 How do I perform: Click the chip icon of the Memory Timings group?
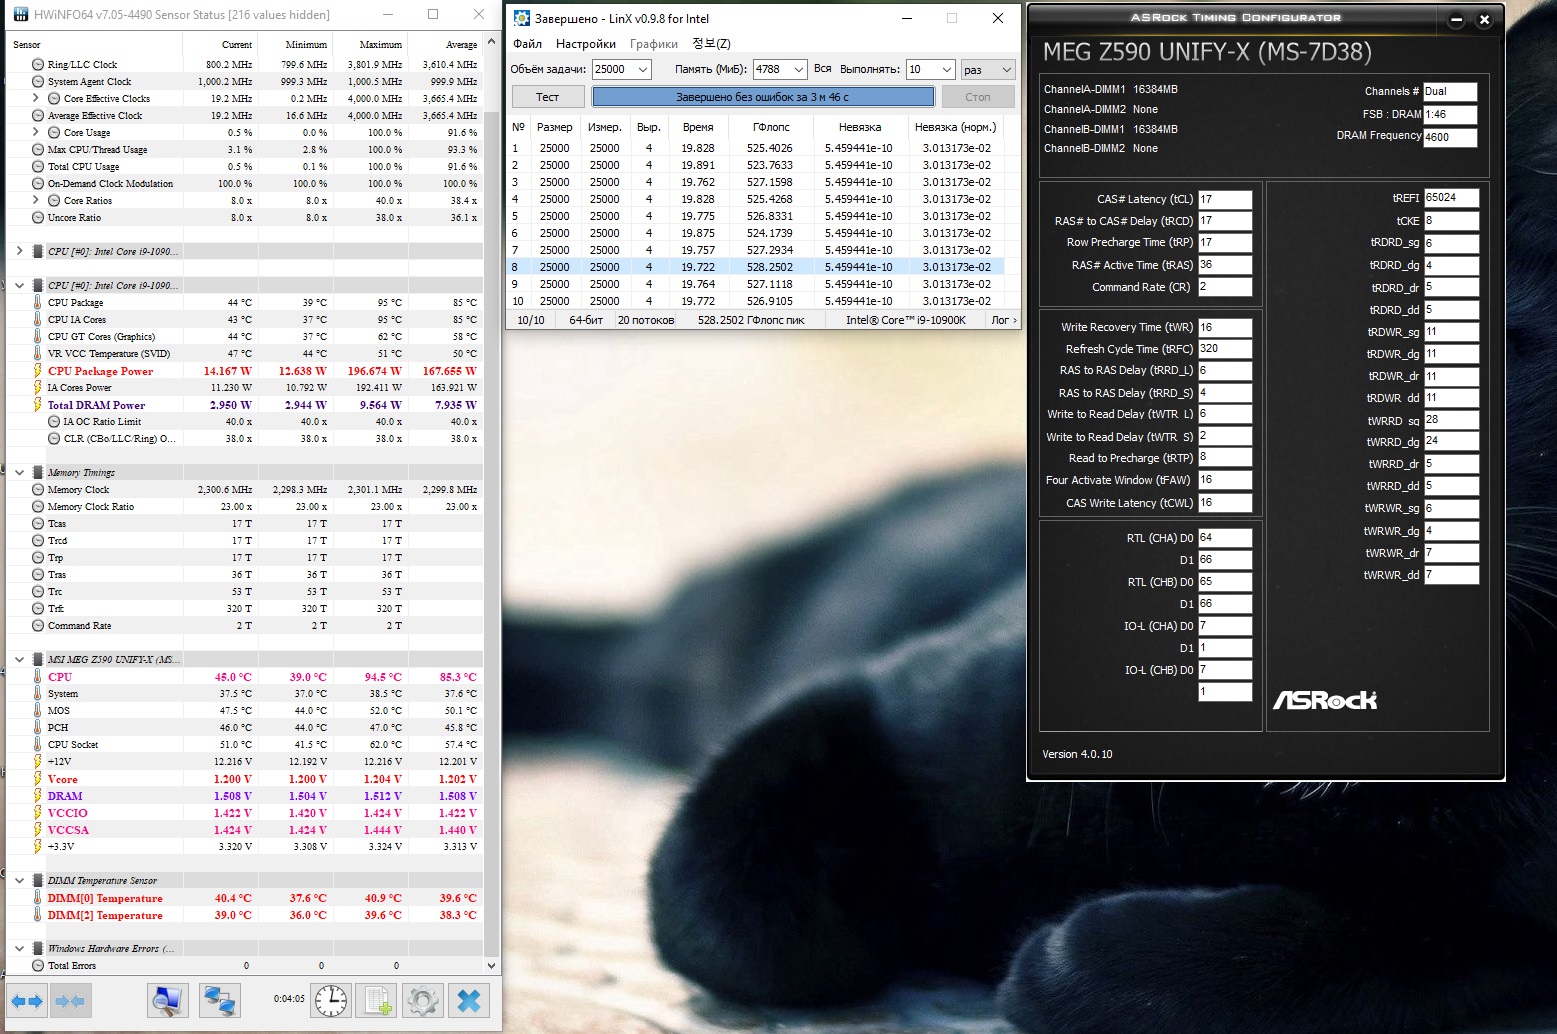pos(38,472)
